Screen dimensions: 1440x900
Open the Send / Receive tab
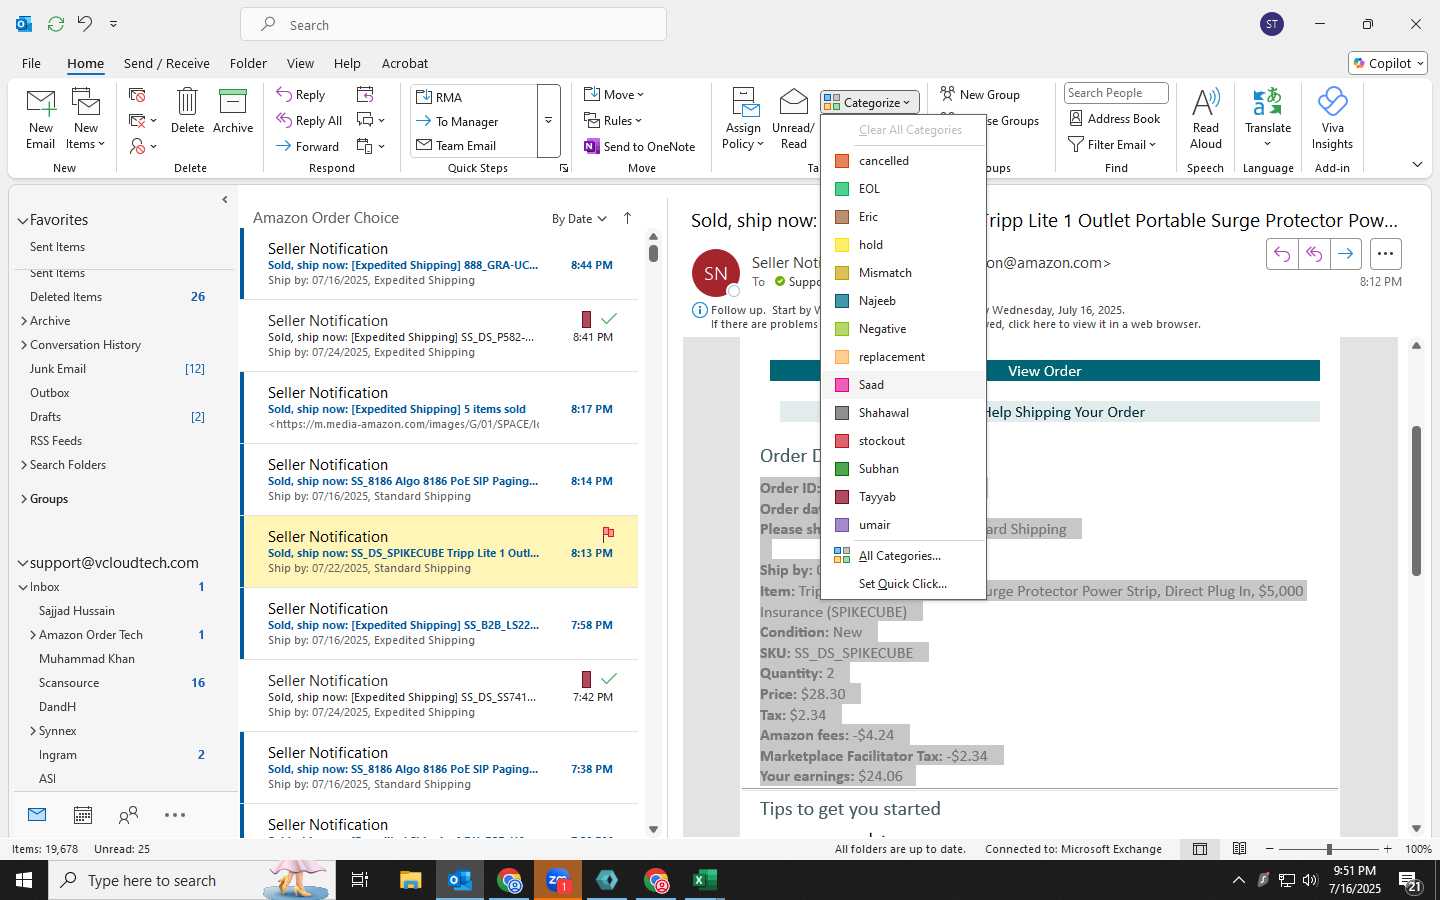tap(167, 63)
